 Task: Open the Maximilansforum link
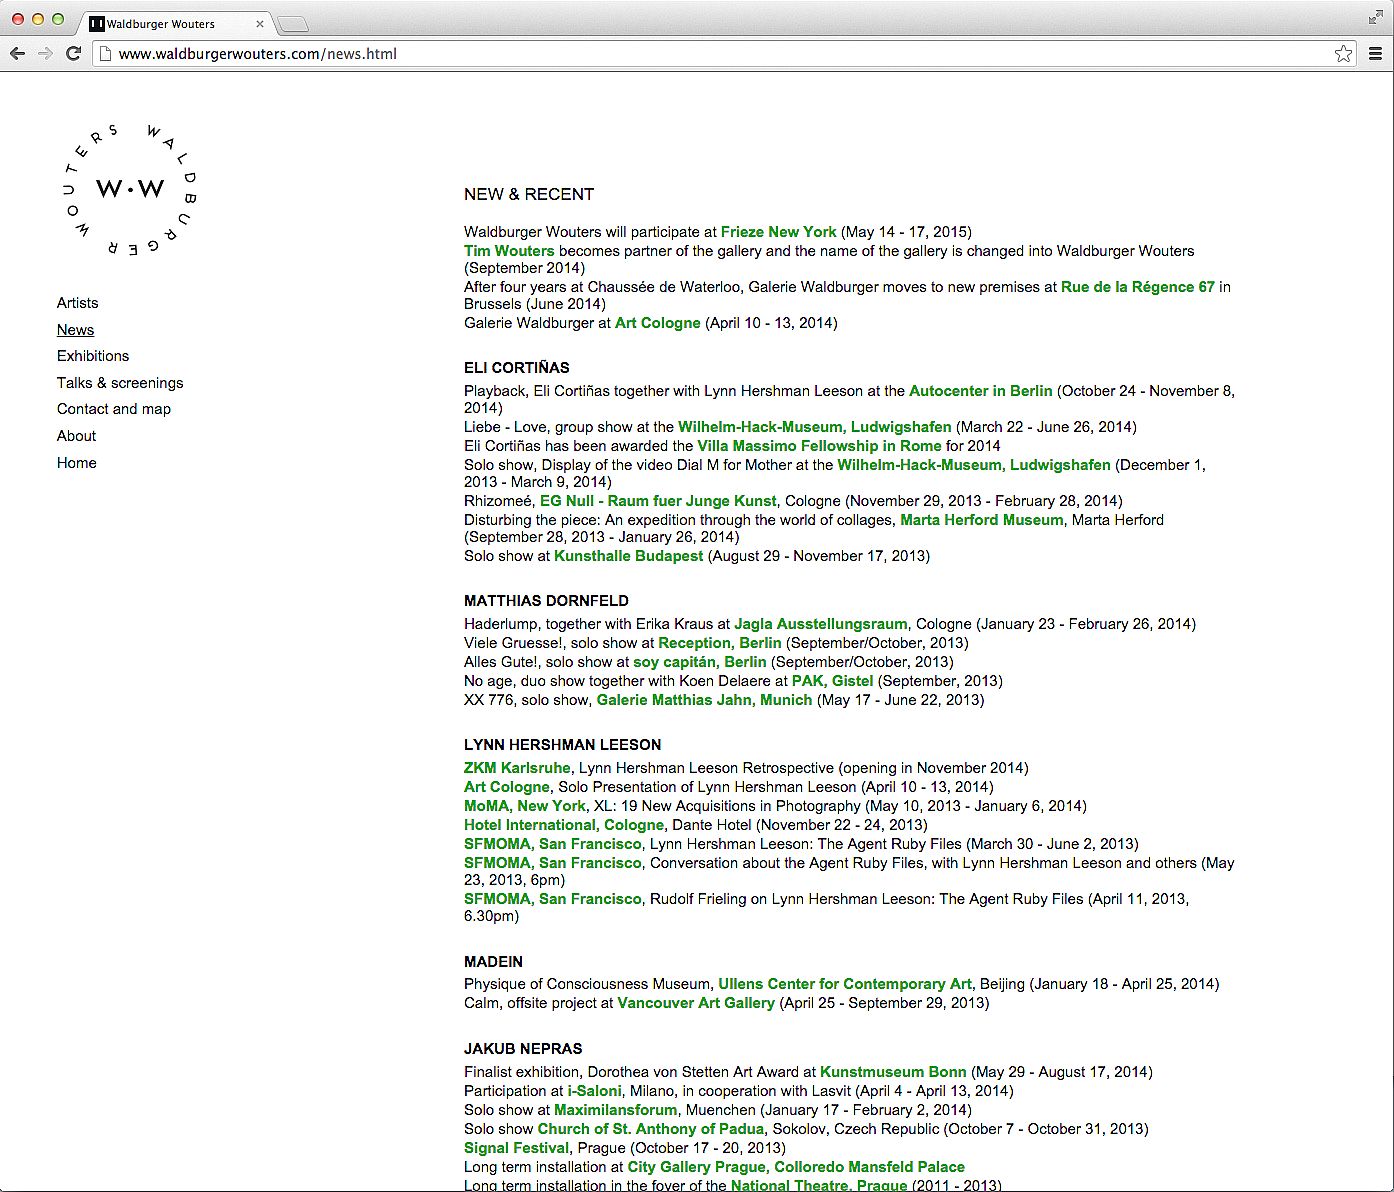click(x=616, y=1110)
